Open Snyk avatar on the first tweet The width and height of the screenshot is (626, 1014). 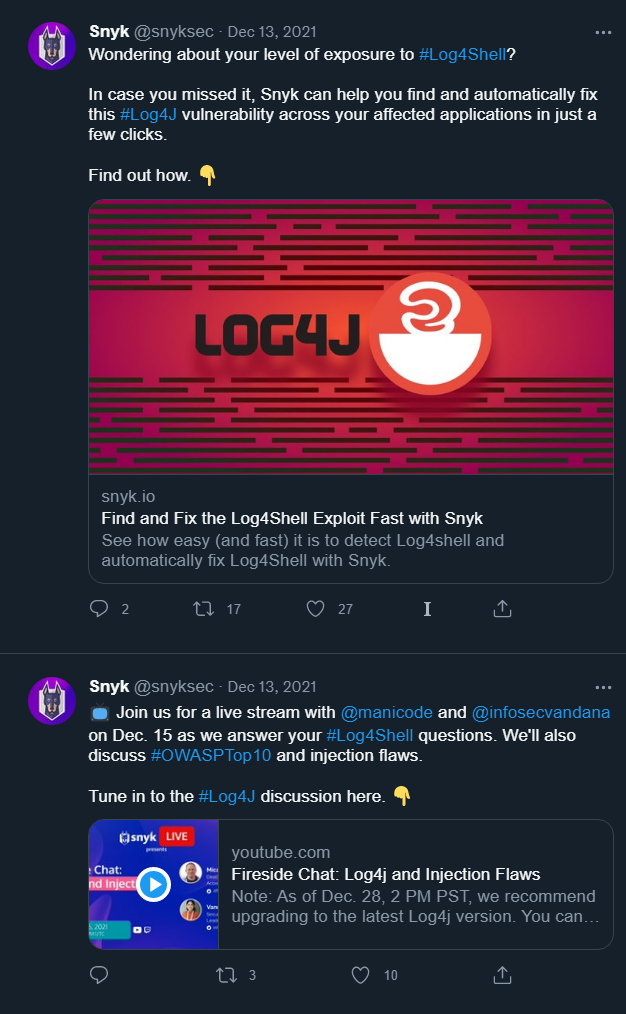(x=52, y=46)
